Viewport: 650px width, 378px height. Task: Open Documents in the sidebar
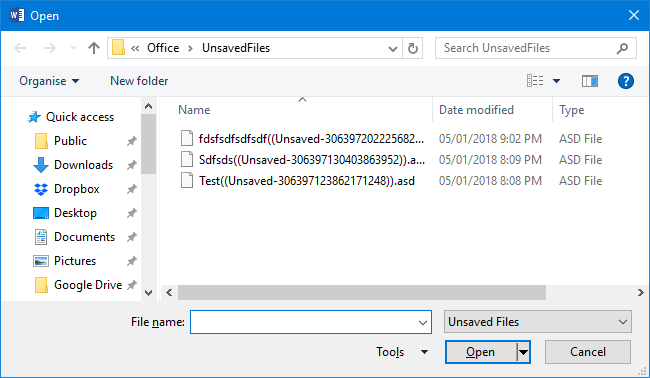(x=84, y=237)
